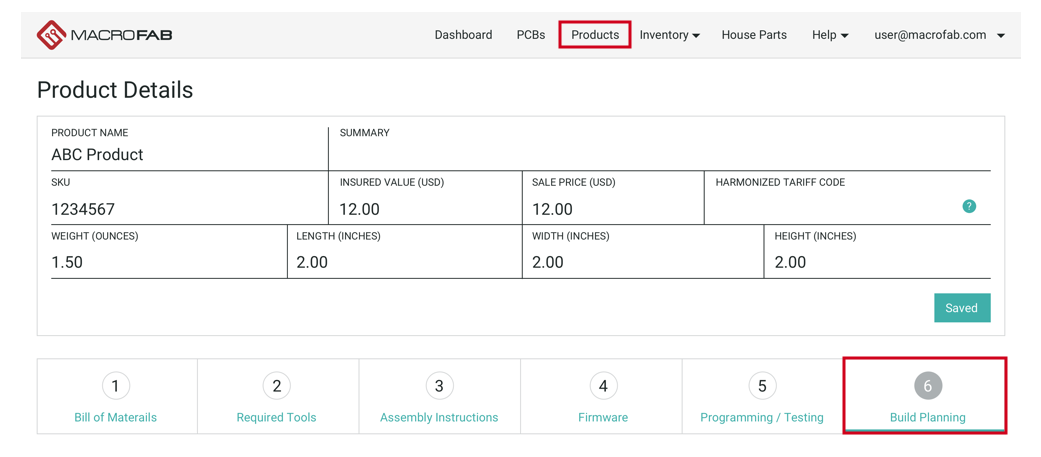This screenshot has height=457, width=1041.
Task: Select step 2 circle for Required Tools
Action: point(276,386)
